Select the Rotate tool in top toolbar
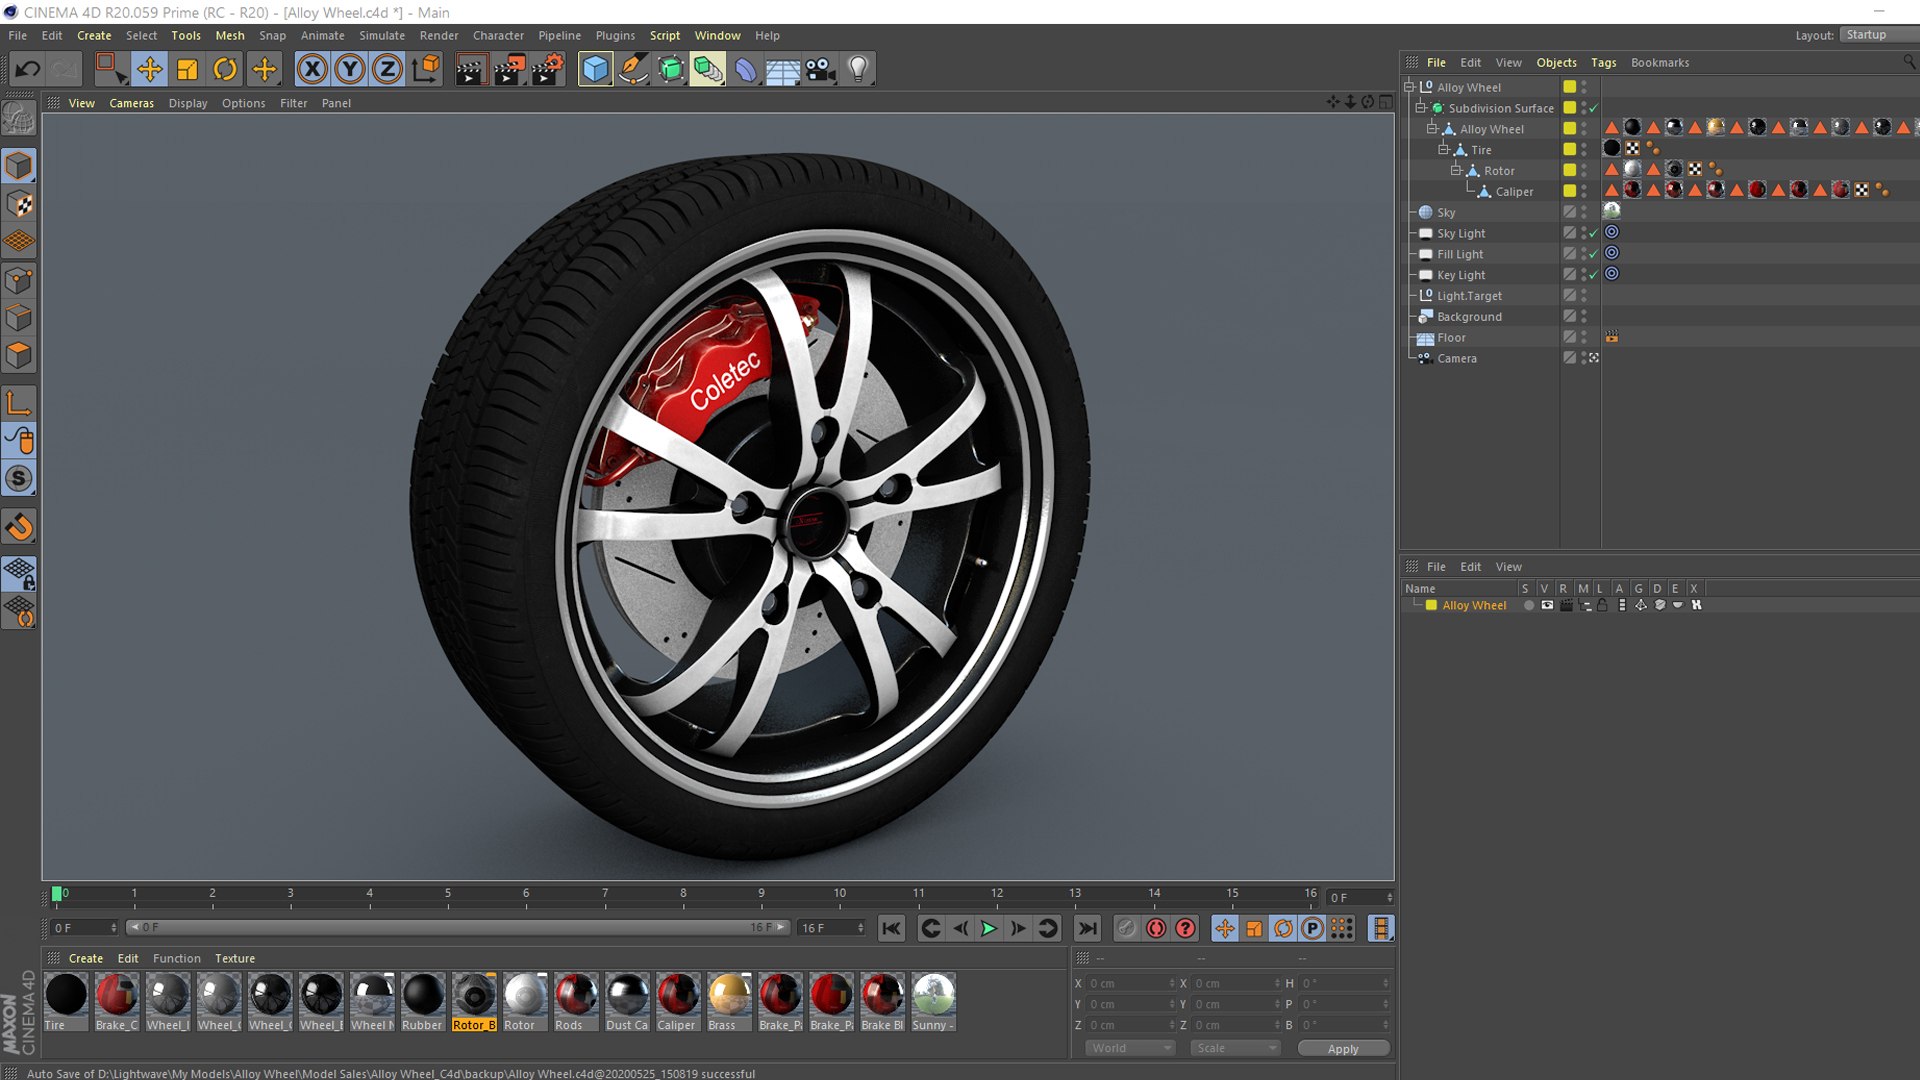This screenshot has width=1920, height=1080. point(225,69)
